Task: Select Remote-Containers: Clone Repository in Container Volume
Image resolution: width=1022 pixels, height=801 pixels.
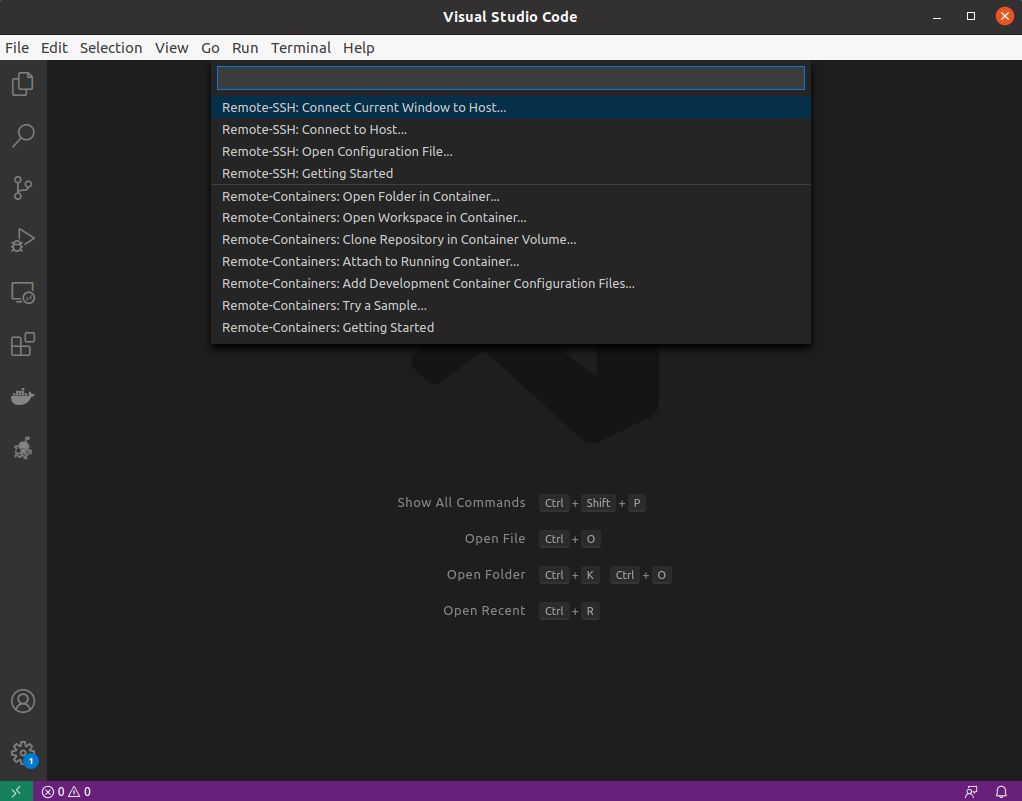Action: click(510, 240)
